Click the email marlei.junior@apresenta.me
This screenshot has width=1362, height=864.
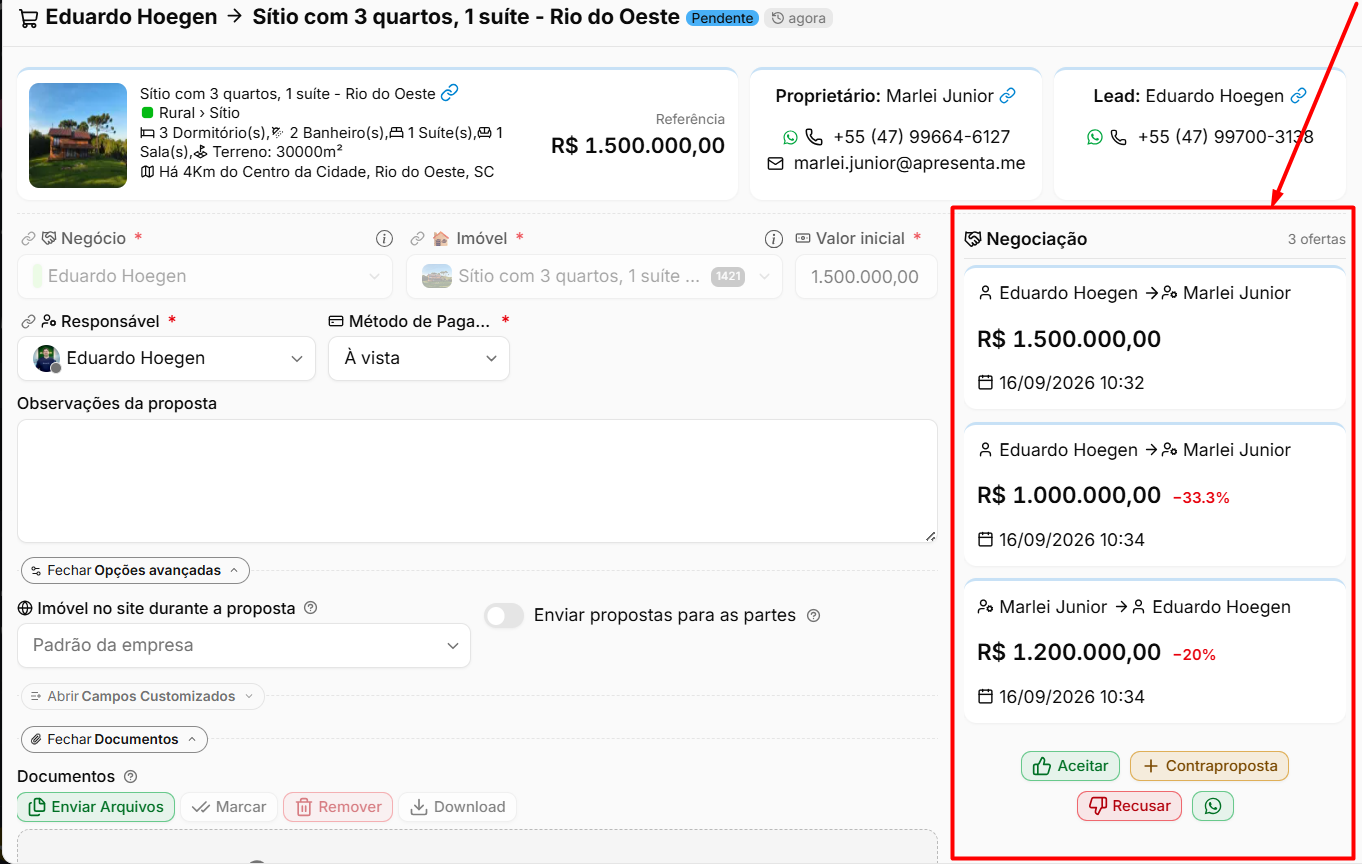910,163
